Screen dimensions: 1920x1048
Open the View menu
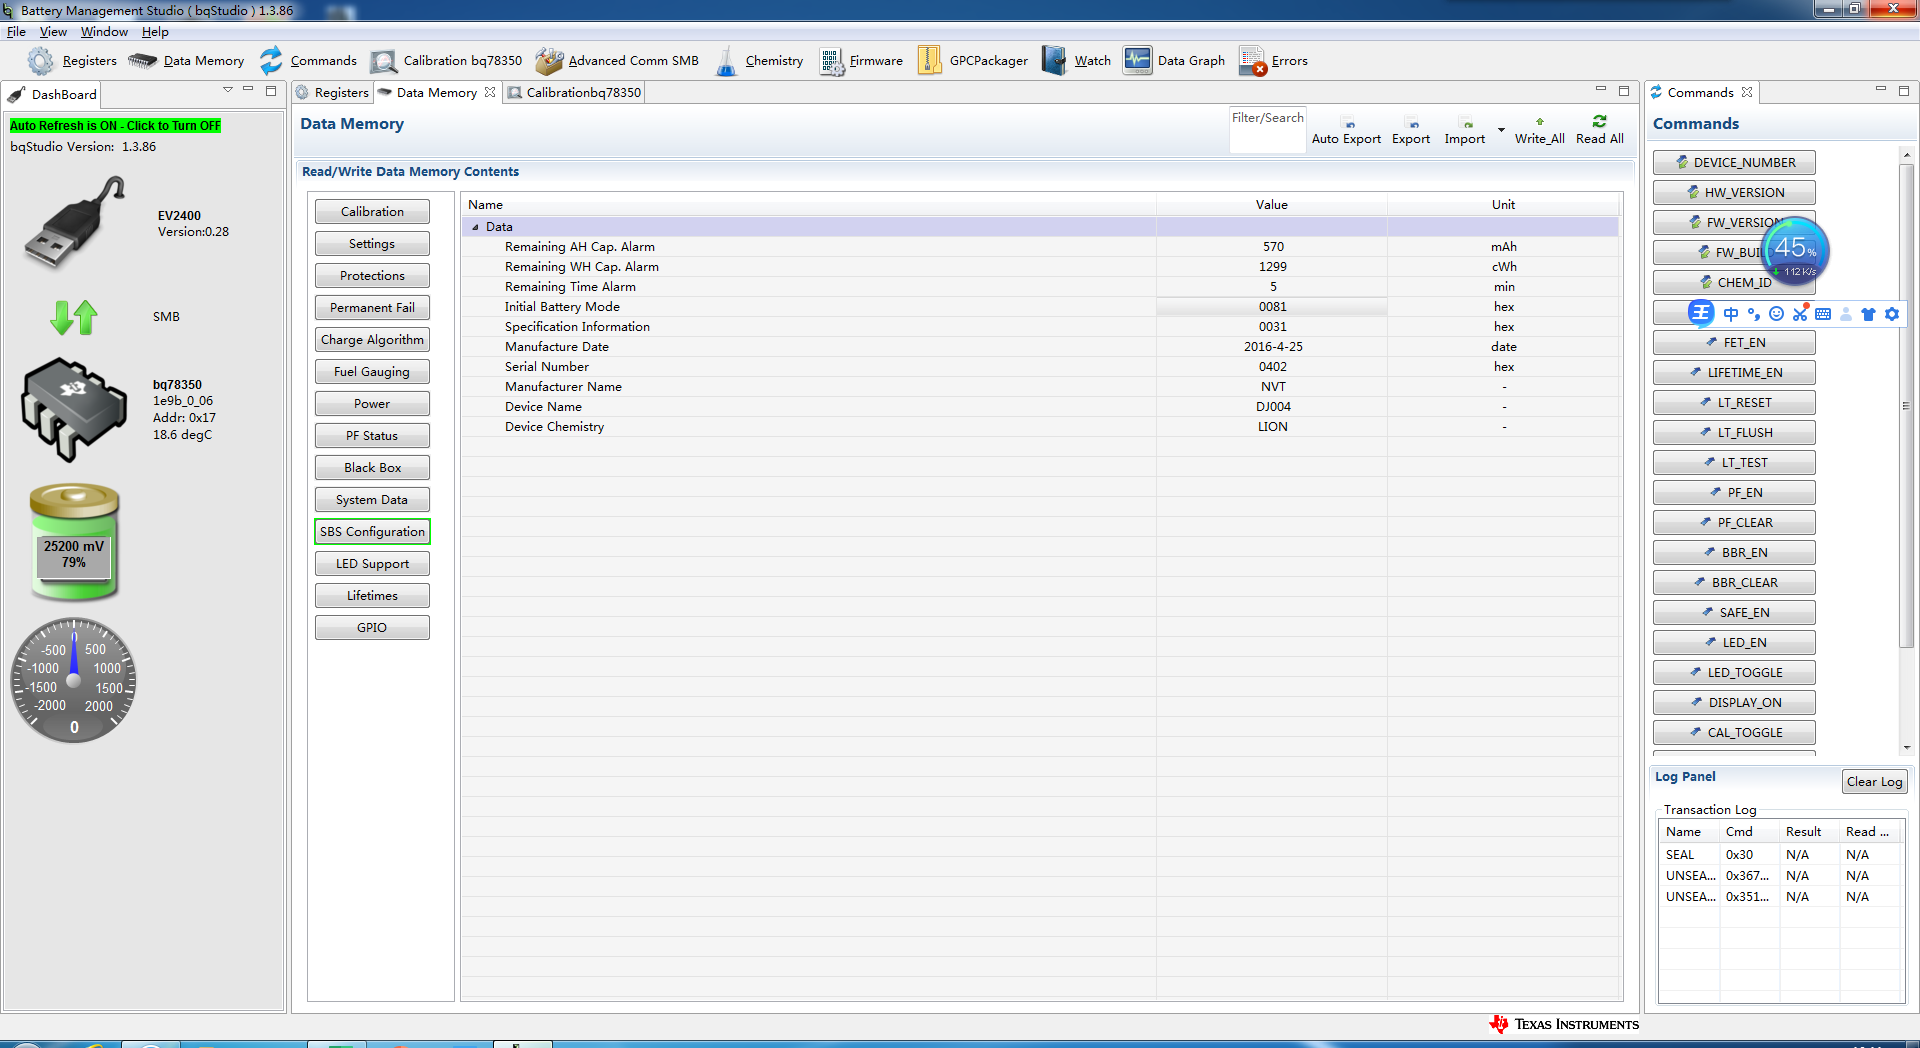click(53, 32)
